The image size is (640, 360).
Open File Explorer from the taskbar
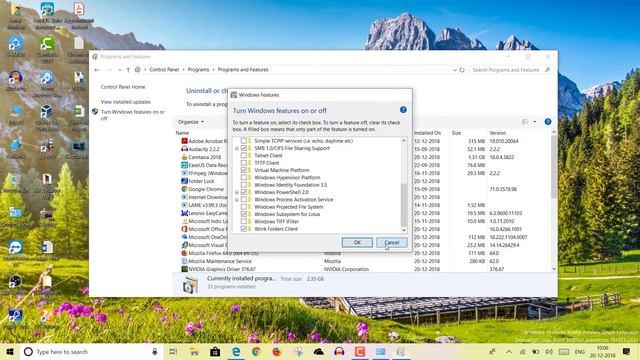194,351
